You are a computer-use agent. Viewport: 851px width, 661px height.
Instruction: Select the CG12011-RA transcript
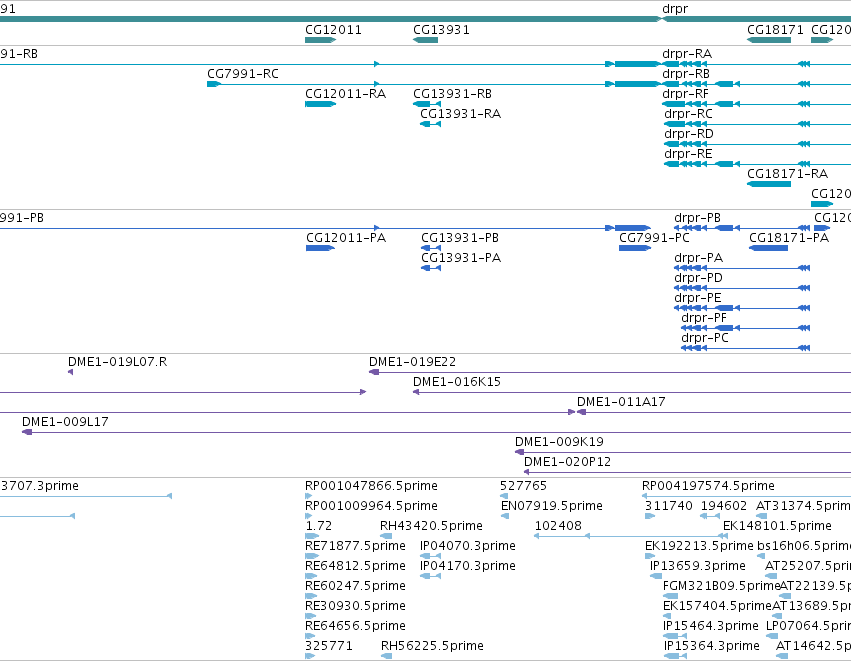pos(320,104)
